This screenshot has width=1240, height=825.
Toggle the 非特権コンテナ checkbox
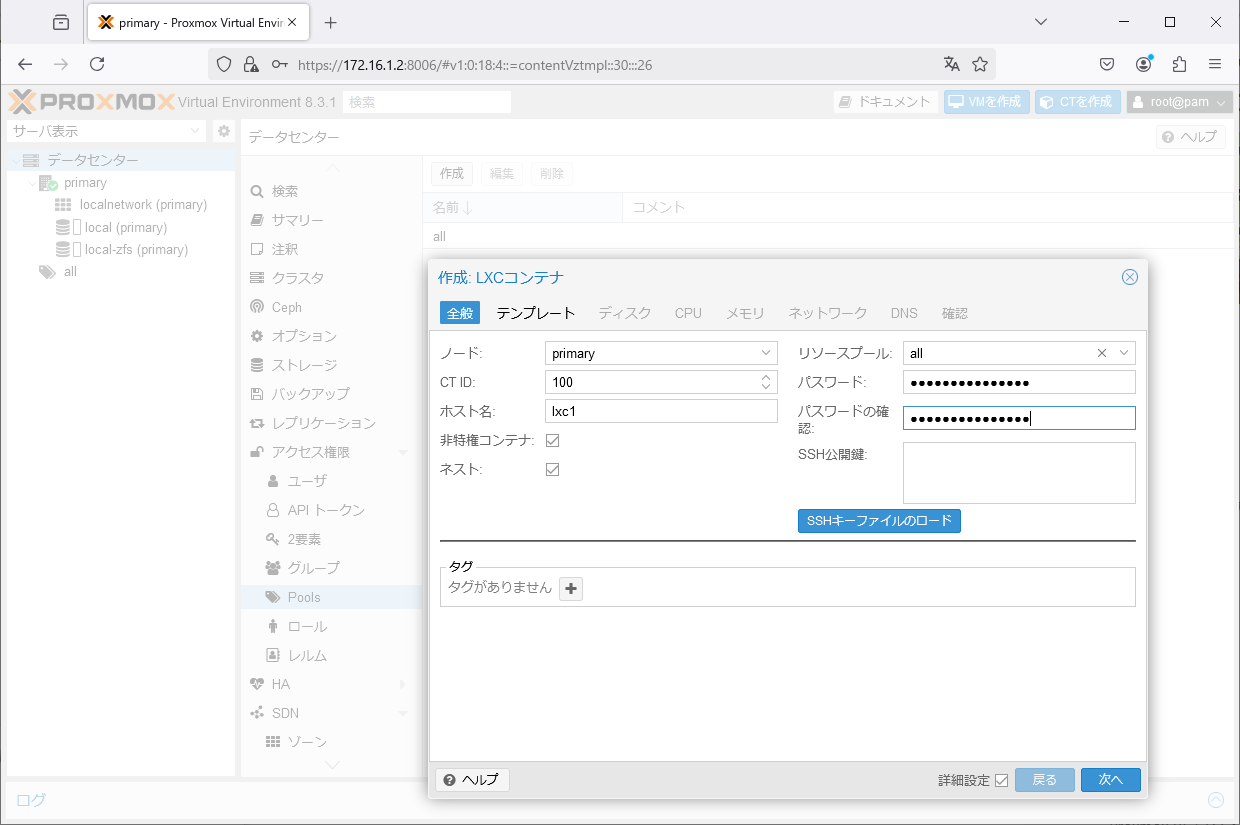pos(552,440)
